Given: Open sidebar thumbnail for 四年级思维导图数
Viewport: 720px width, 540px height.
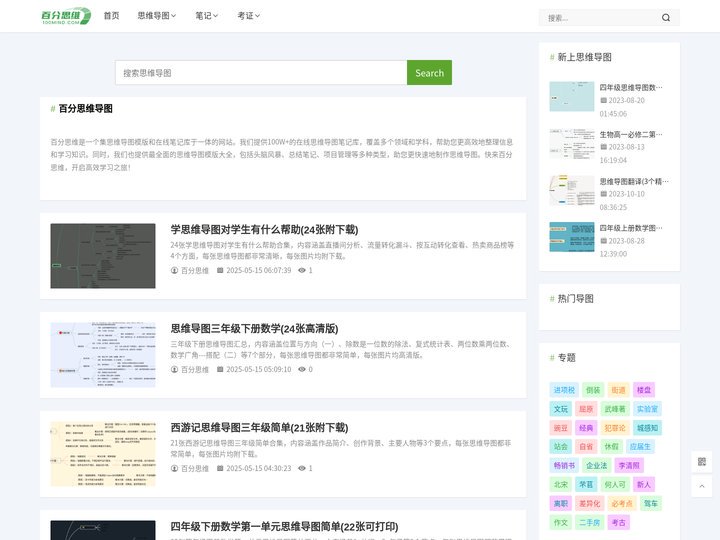Looking at the screenshot, I should tap(572, 96).
